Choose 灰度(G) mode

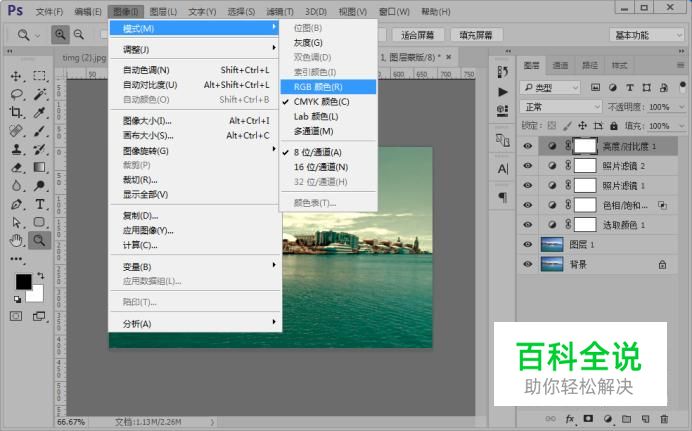pyautogui.click(x=328, y=42)
